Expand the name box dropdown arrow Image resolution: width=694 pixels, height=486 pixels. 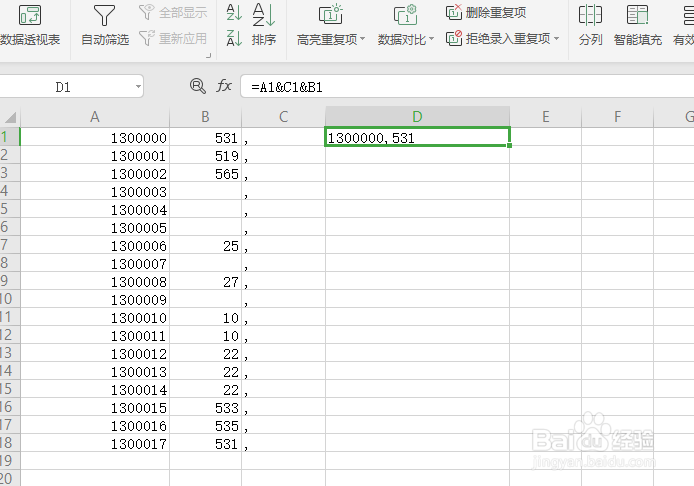138,87
